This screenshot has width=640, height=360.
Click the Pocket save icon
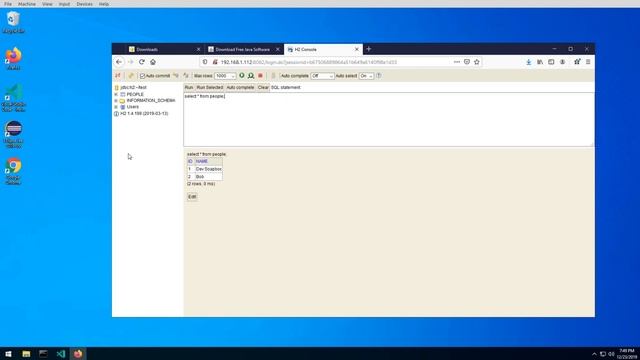tap(467, 62)
